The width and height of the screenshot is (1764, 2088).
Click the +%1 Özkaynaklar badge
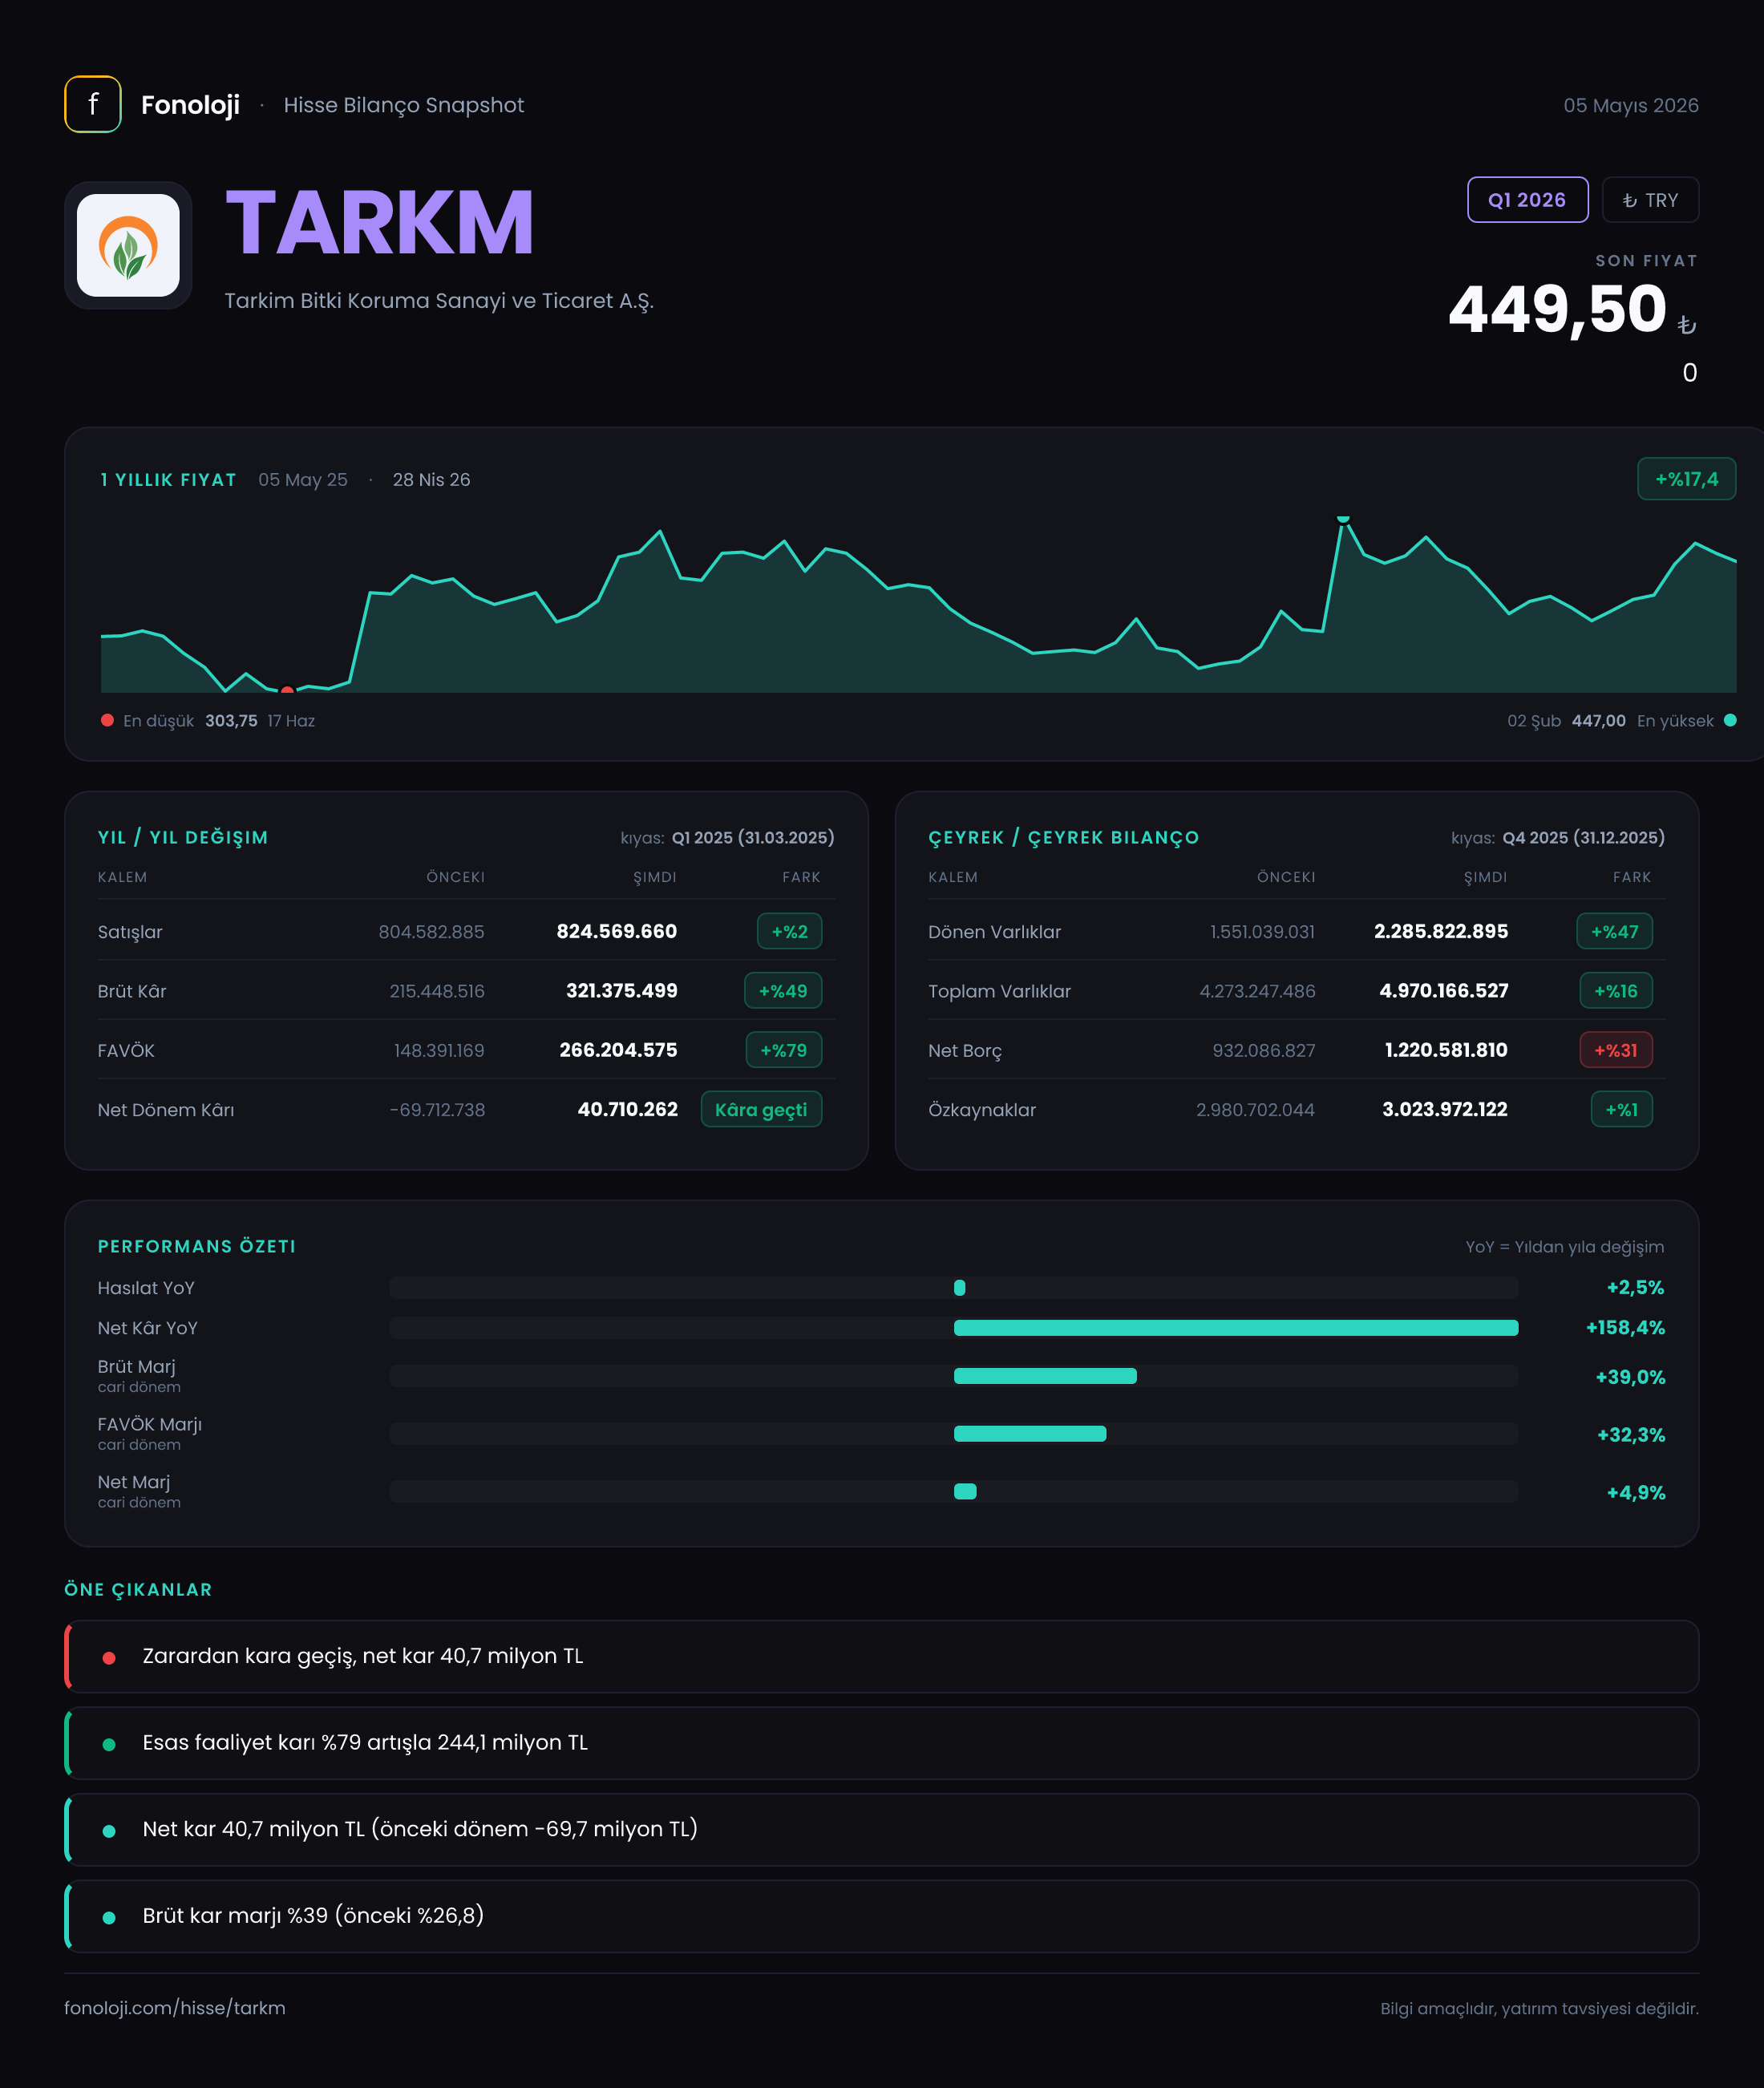click(x=1622, y=1109)
